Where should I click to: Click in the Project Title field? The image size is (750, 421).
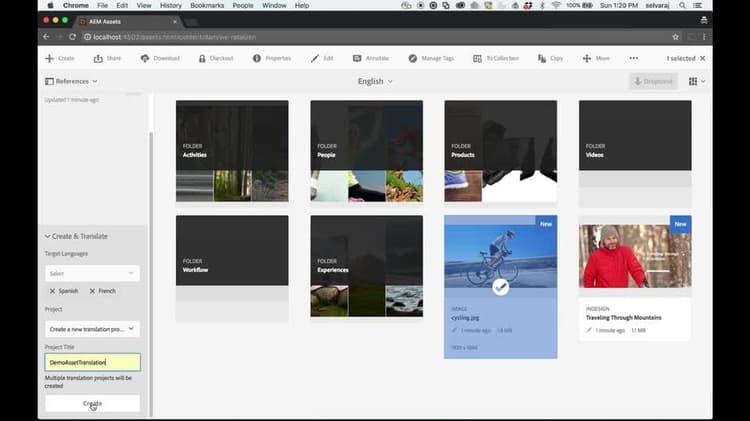tap(92, 362)
